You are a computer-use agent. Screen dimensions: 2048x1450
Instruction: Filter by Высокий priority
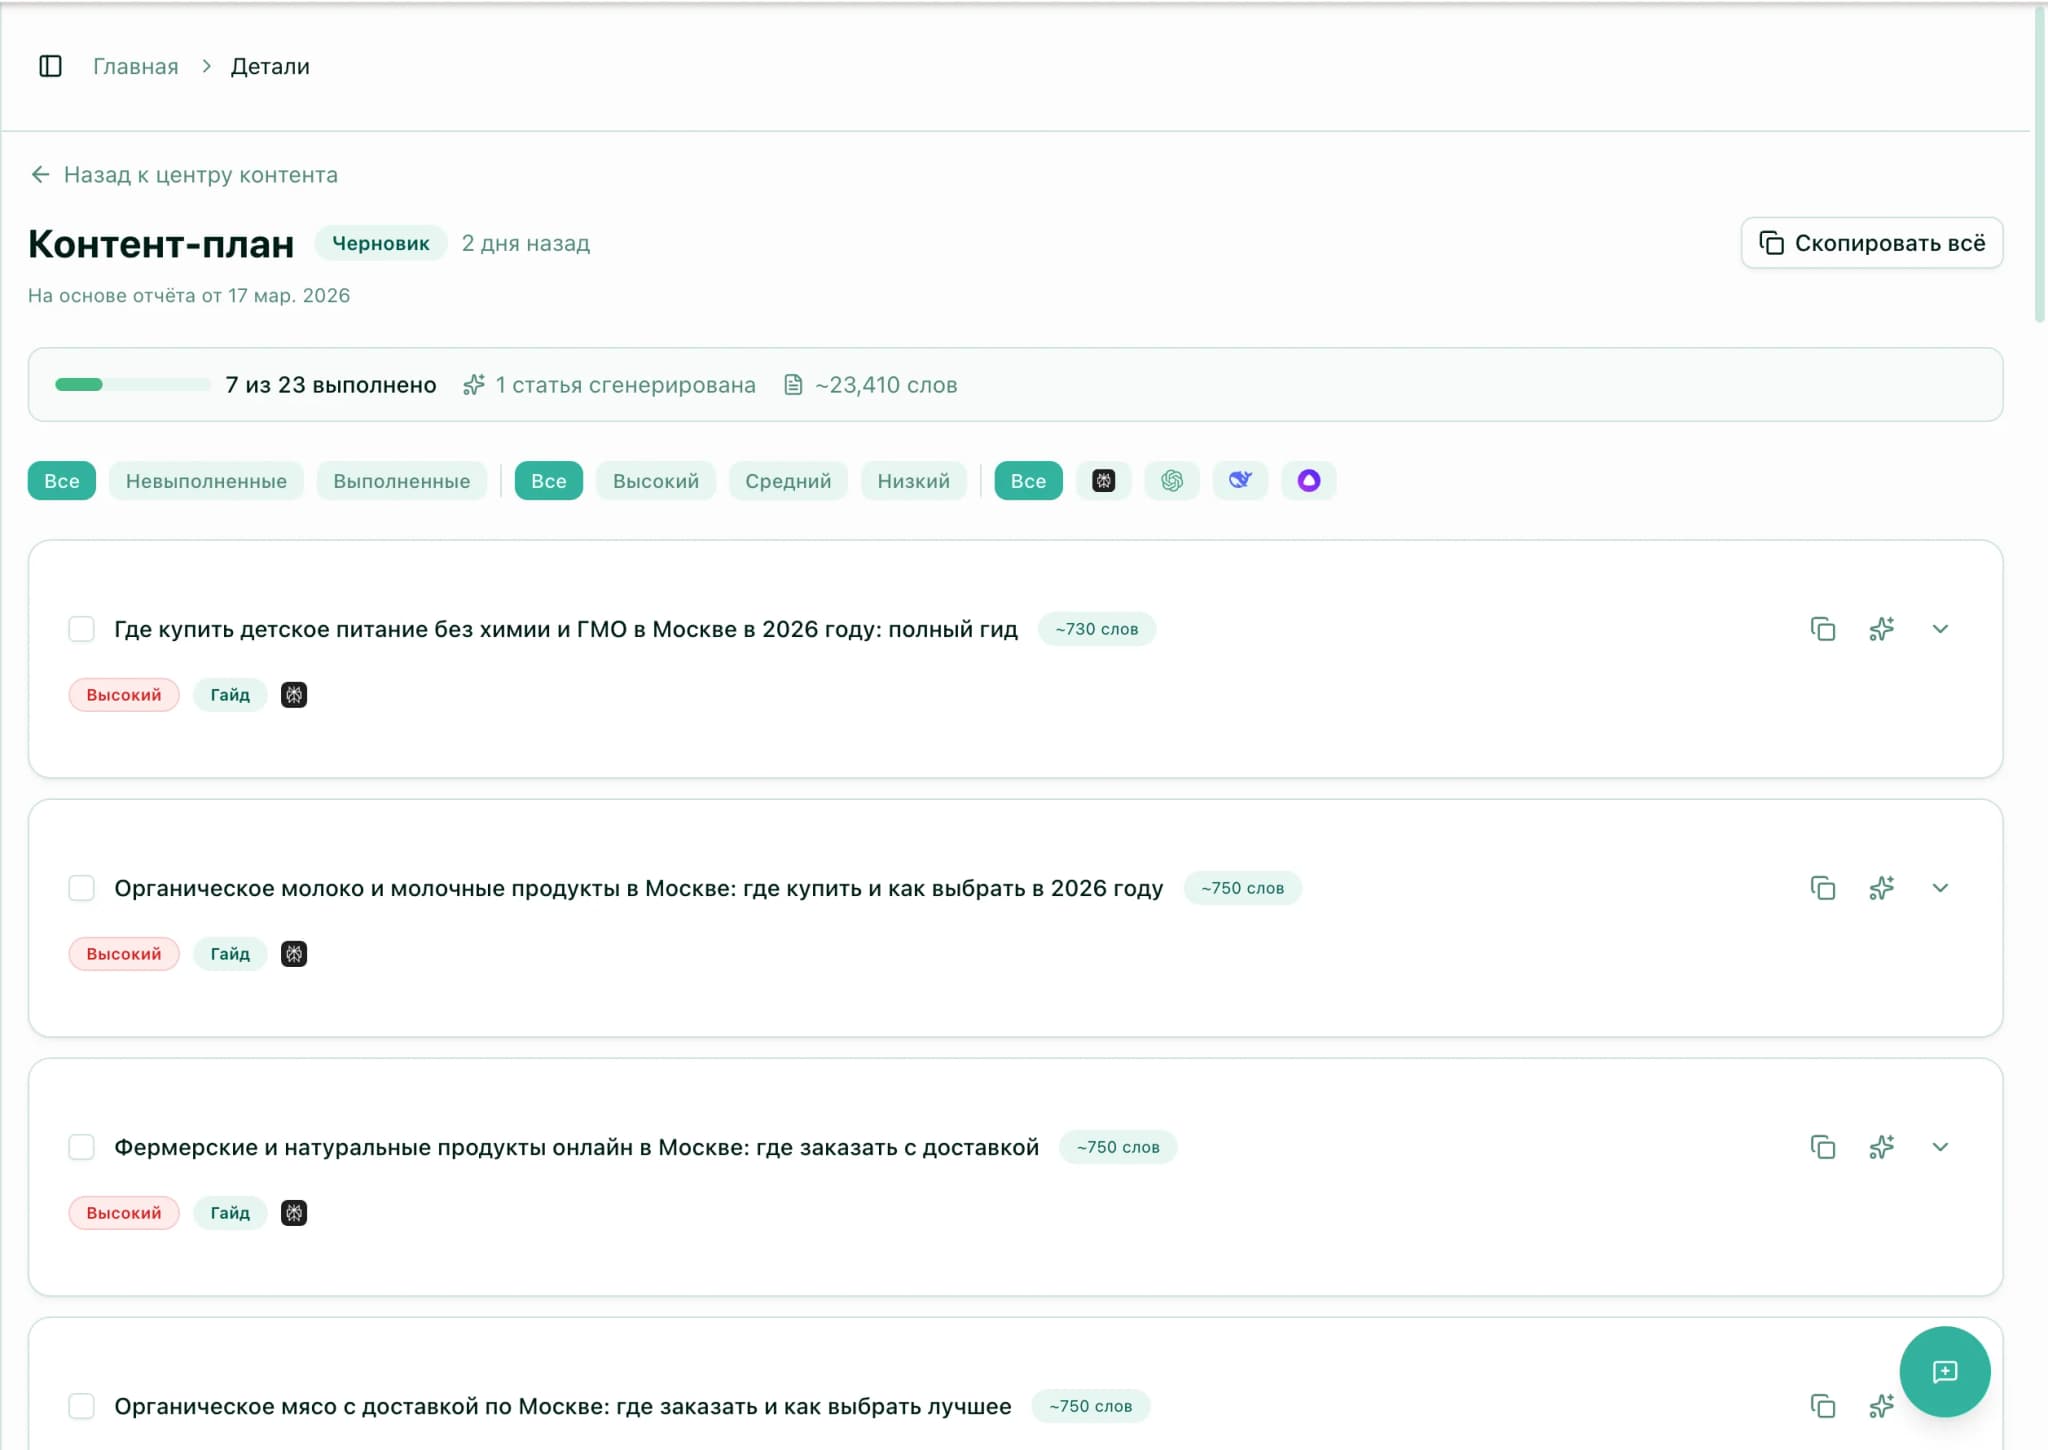pos(655,481)
